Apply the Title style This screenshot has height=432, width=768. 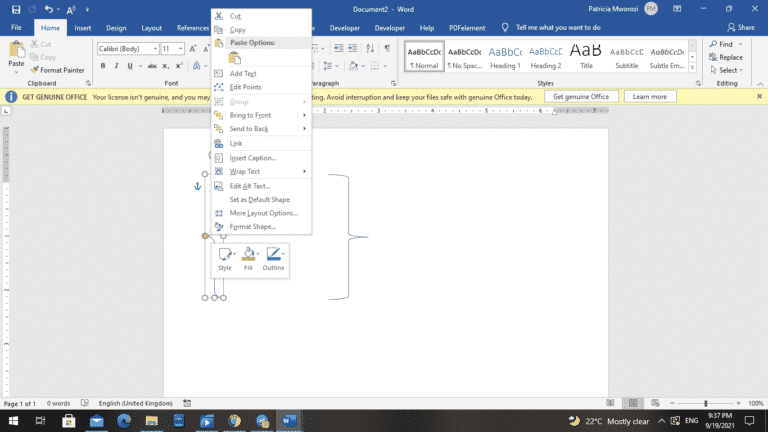coord(586,56)
